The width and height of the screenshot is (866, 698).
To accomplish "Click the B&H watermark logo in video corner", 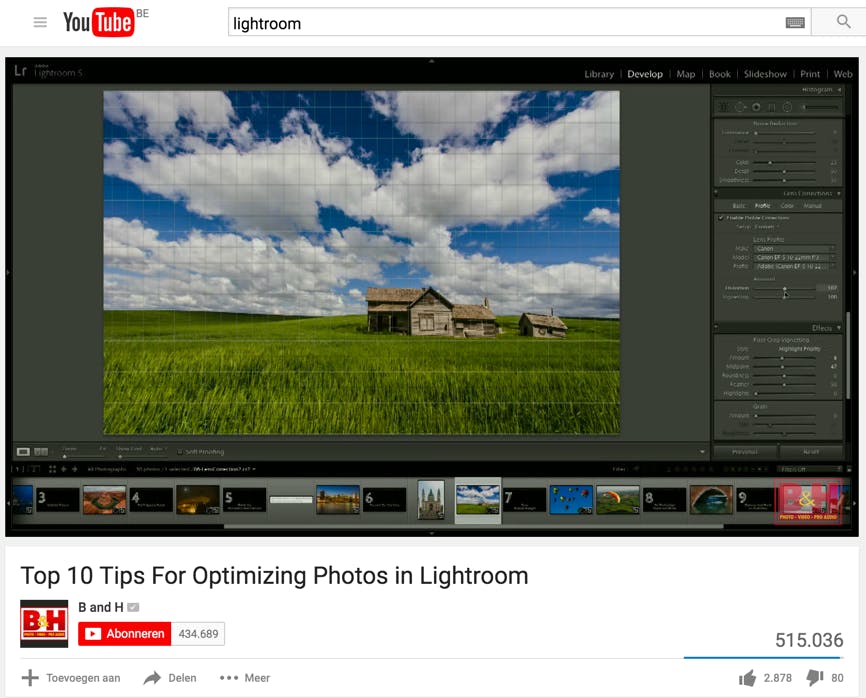I will pyautogui.click(x=807, y=501).
